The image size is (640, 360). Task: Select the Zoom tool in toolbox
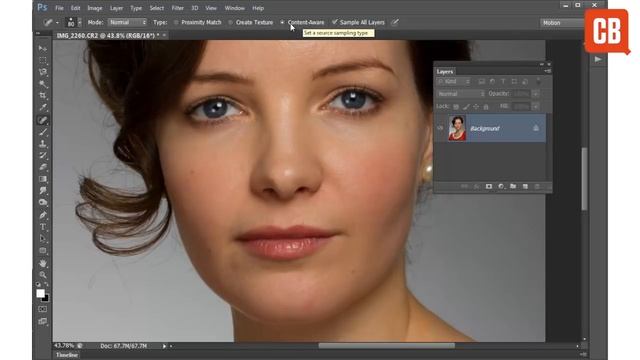point(42,275)
